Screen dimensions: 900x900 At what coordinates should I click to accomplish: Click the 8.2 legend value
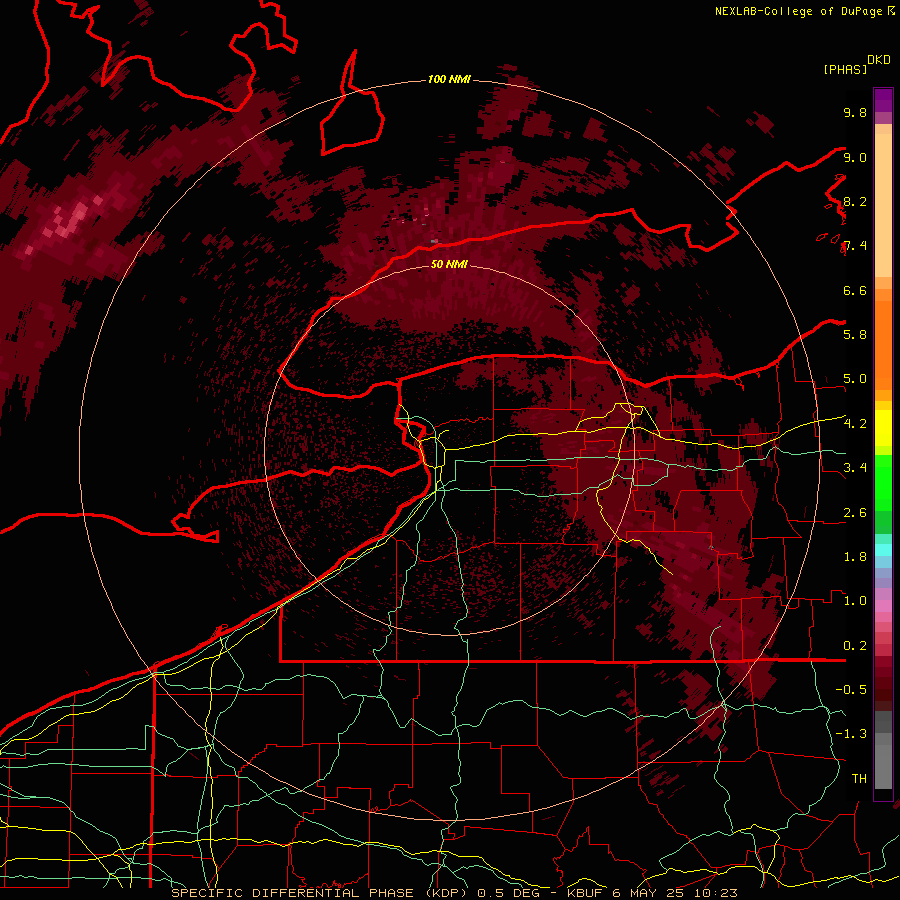(x=855, y=201)
